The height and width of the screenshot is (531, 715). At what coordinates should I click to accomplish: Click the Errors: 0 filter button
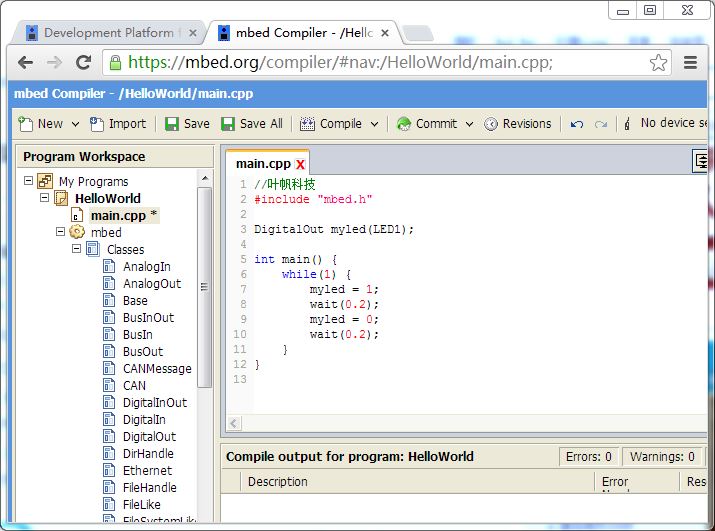point(588,456)
